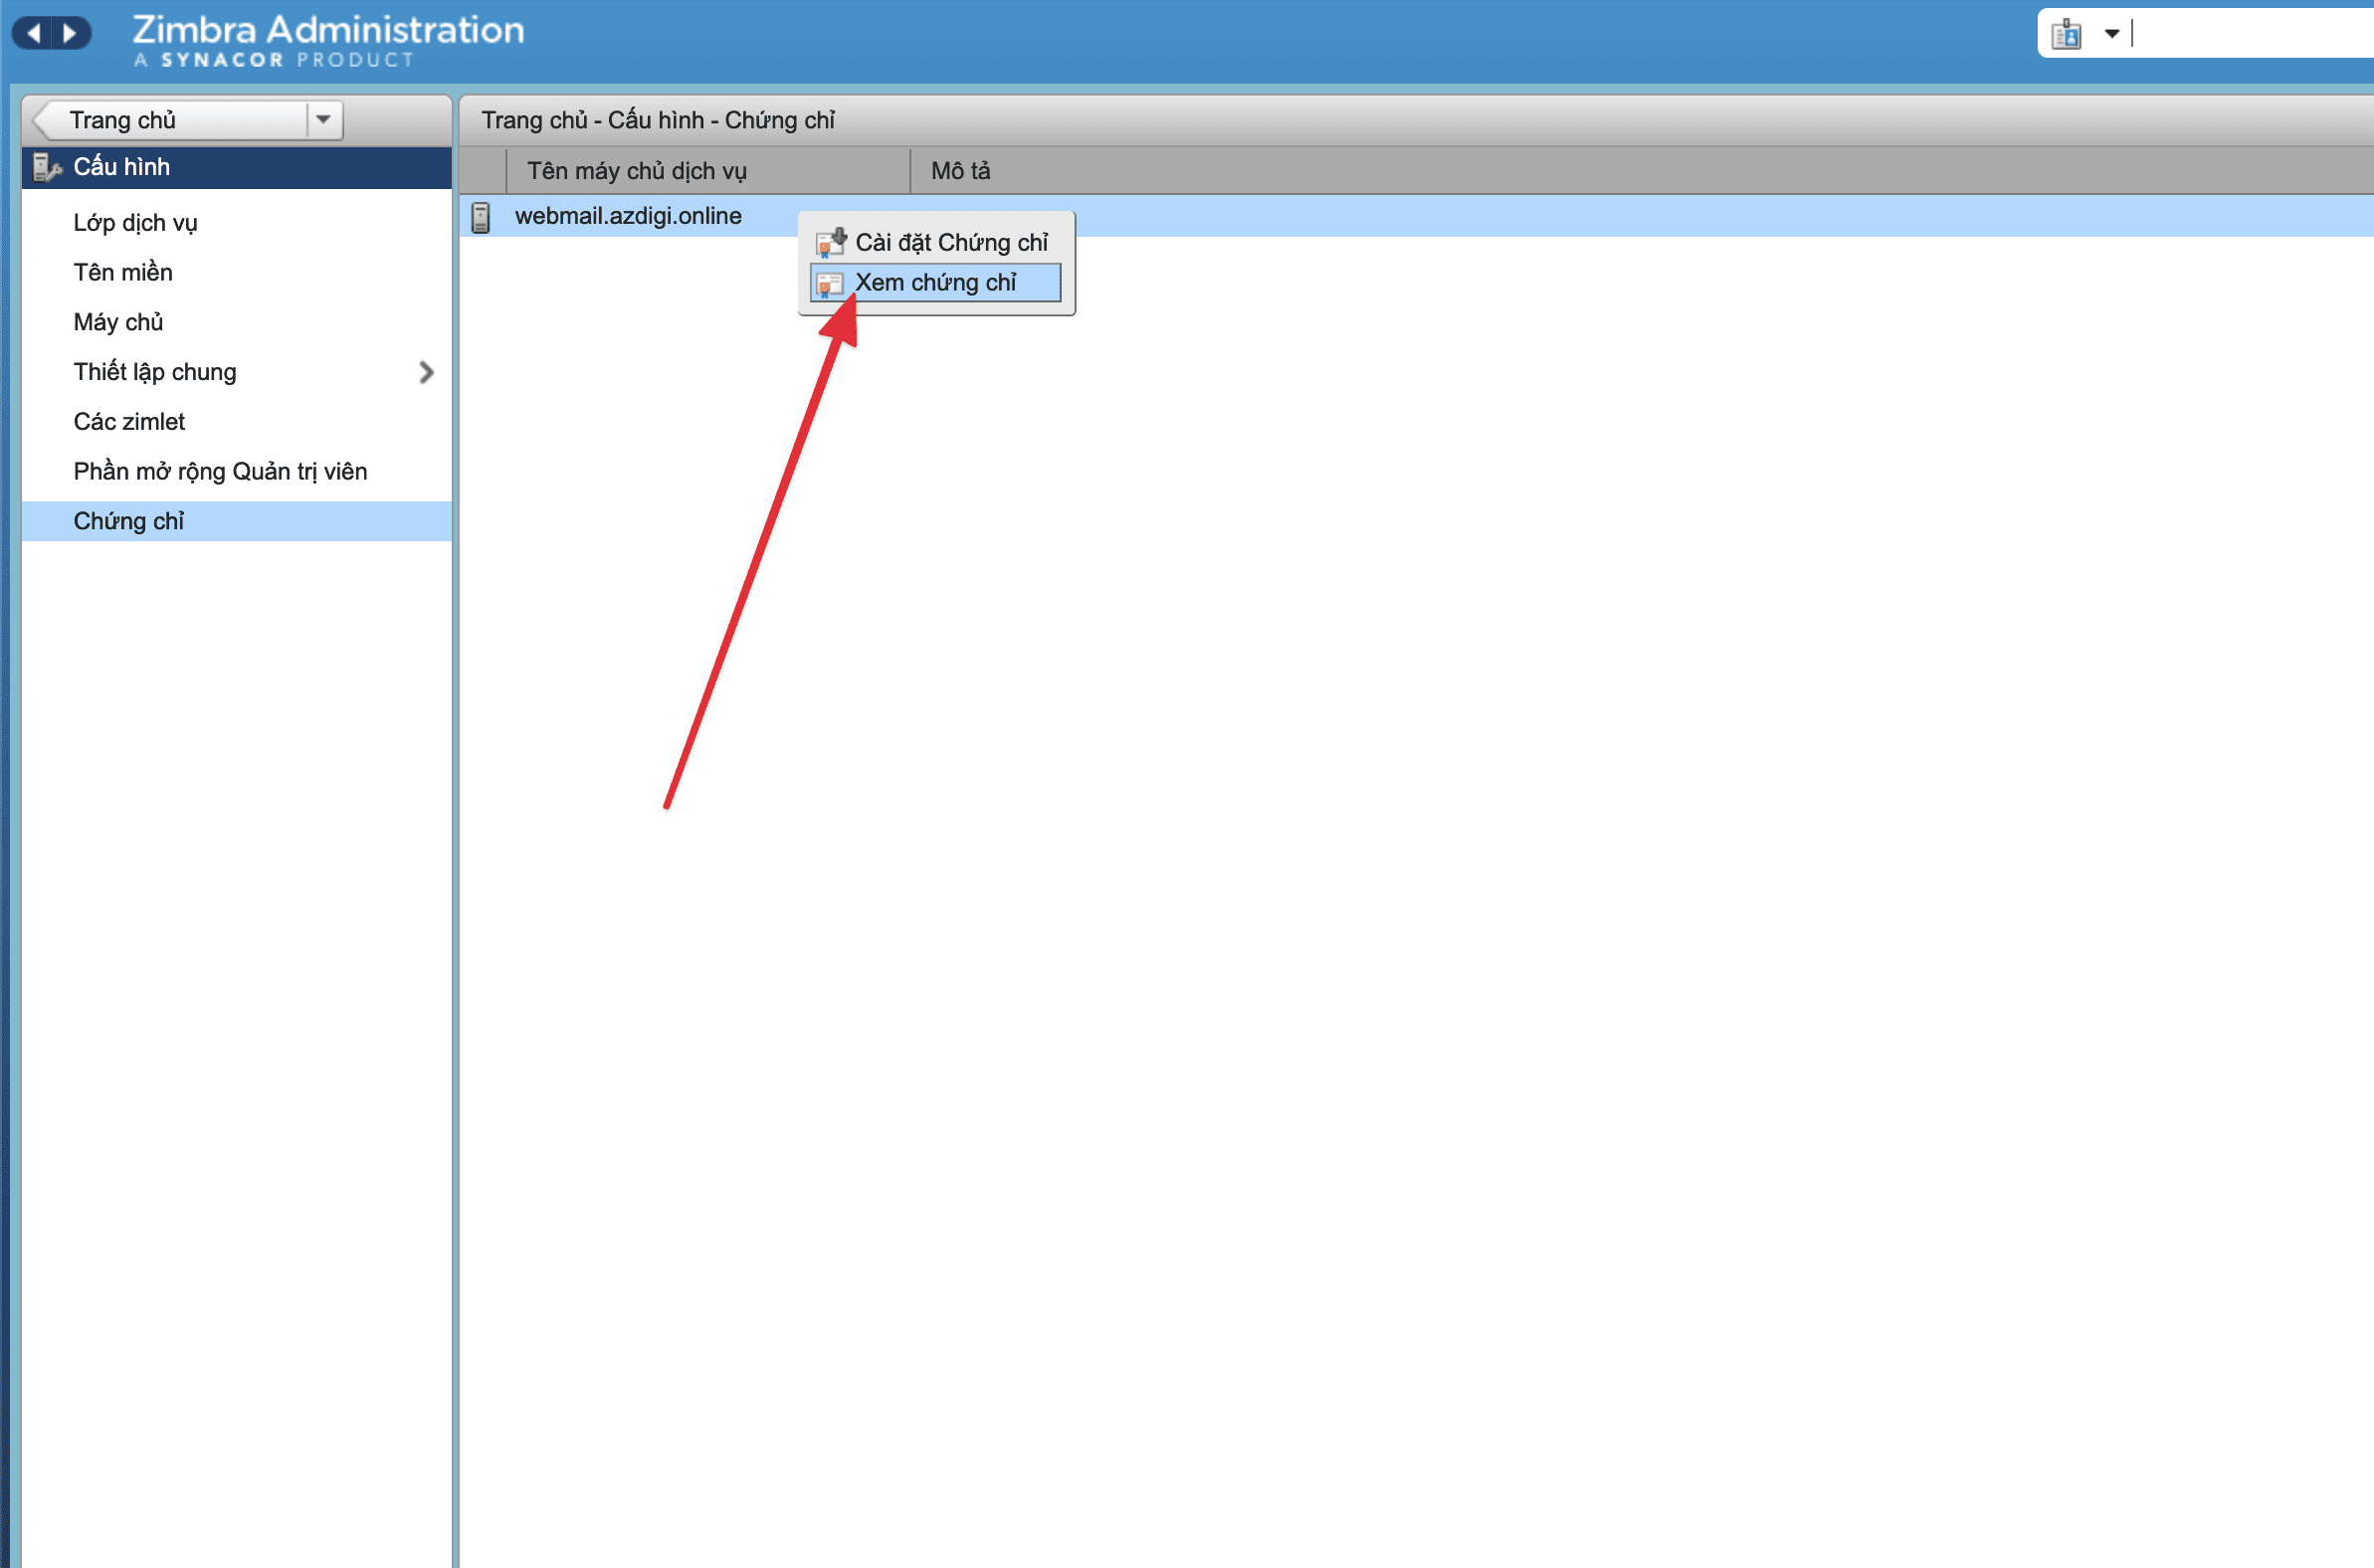Screen dimensions: 2374x1568
Task: Choose Xem chứng chỉ from context menu
Action: 935,283
